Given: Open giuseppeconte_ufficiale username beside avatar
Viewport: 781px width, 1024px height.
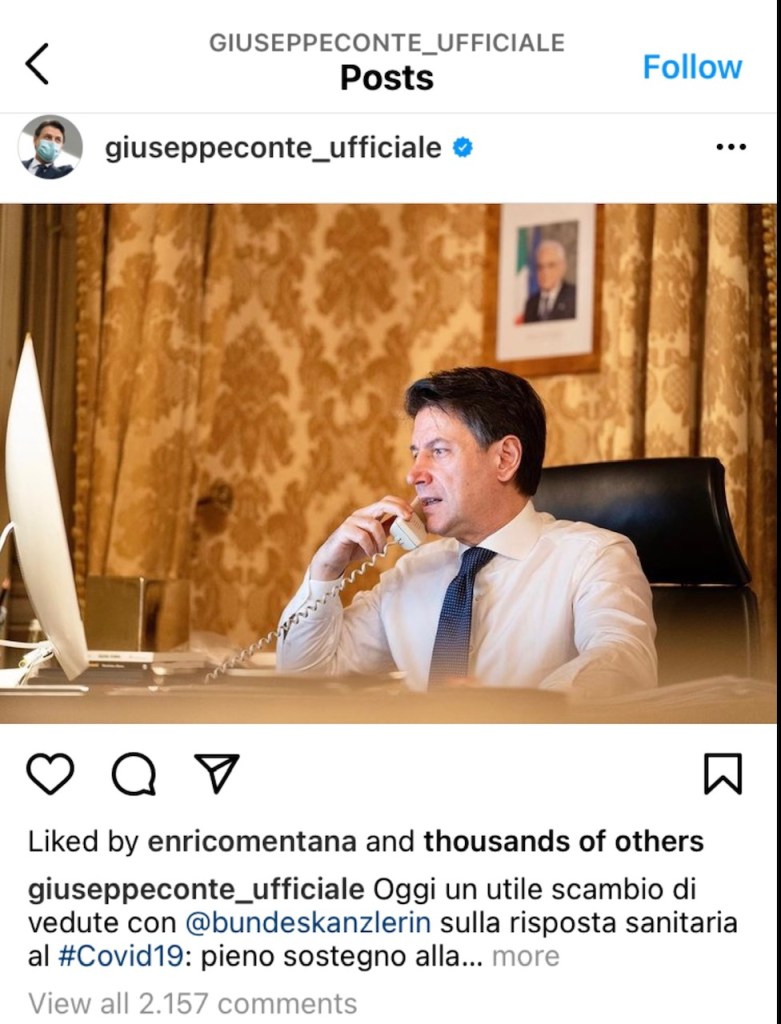Looking at the screenshot, I should coord(273,148).
